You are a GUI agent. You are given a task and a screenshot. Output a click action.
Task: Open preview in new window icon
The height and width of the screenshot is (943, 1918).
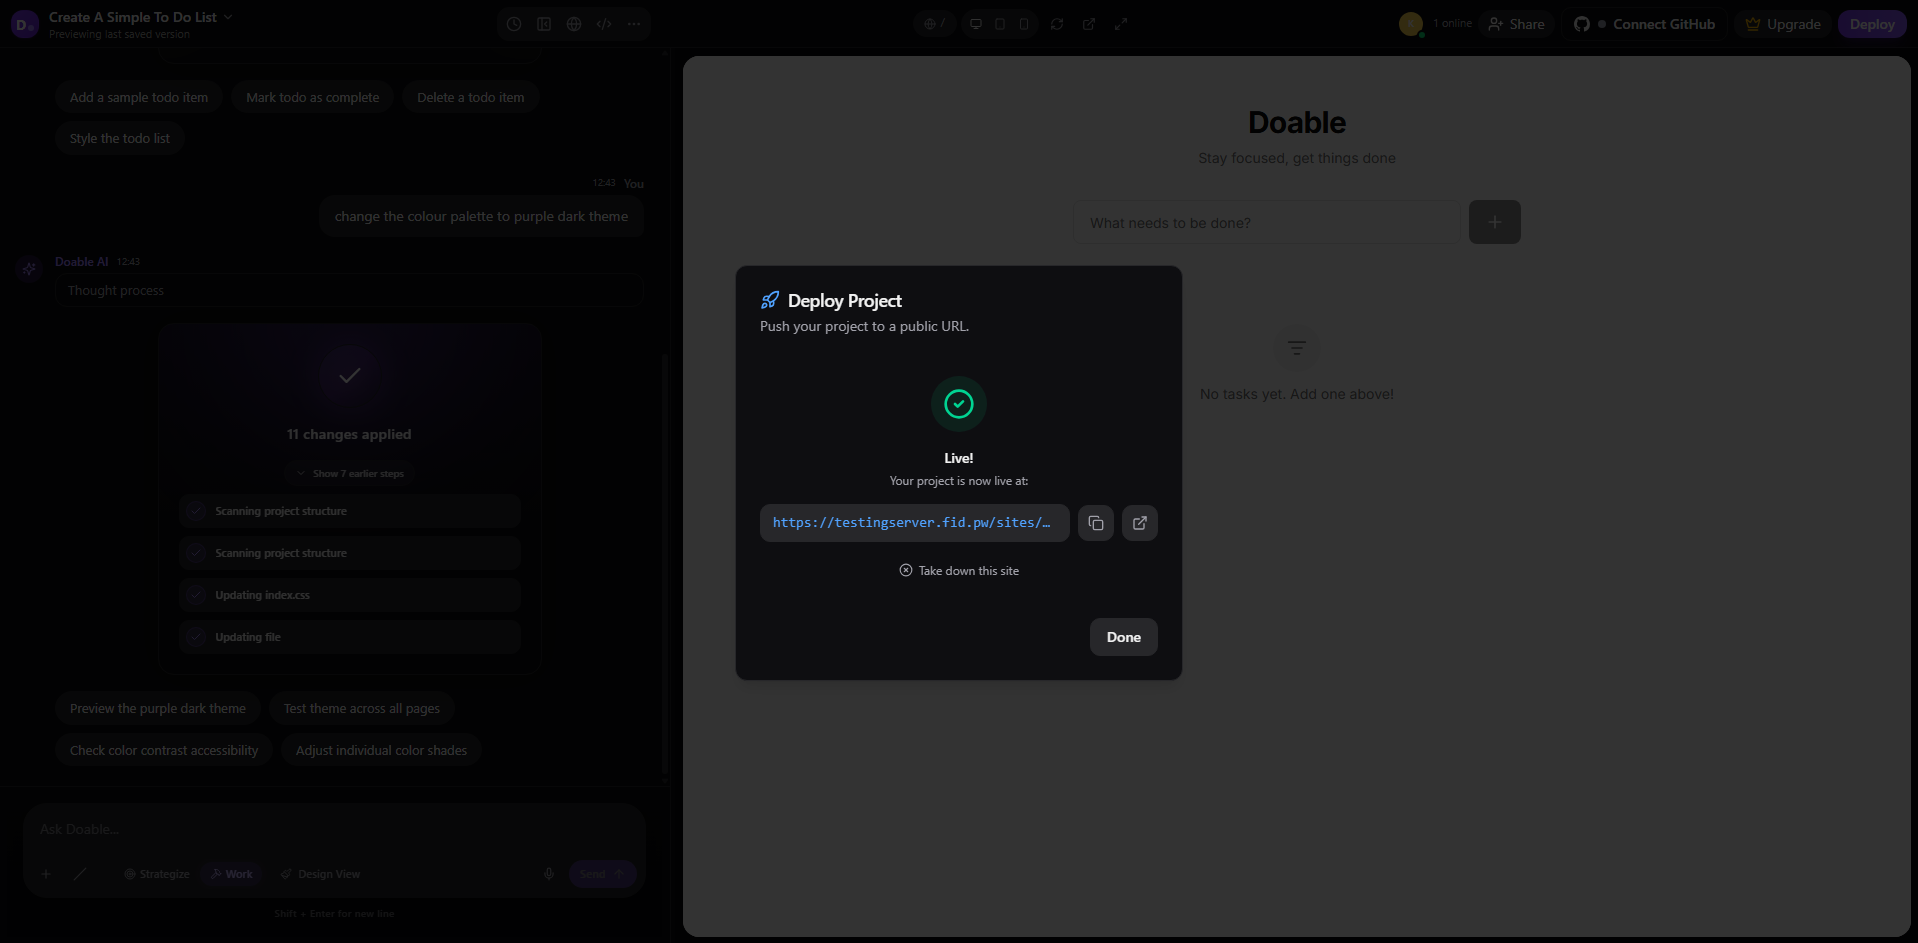click(1089, 24)
